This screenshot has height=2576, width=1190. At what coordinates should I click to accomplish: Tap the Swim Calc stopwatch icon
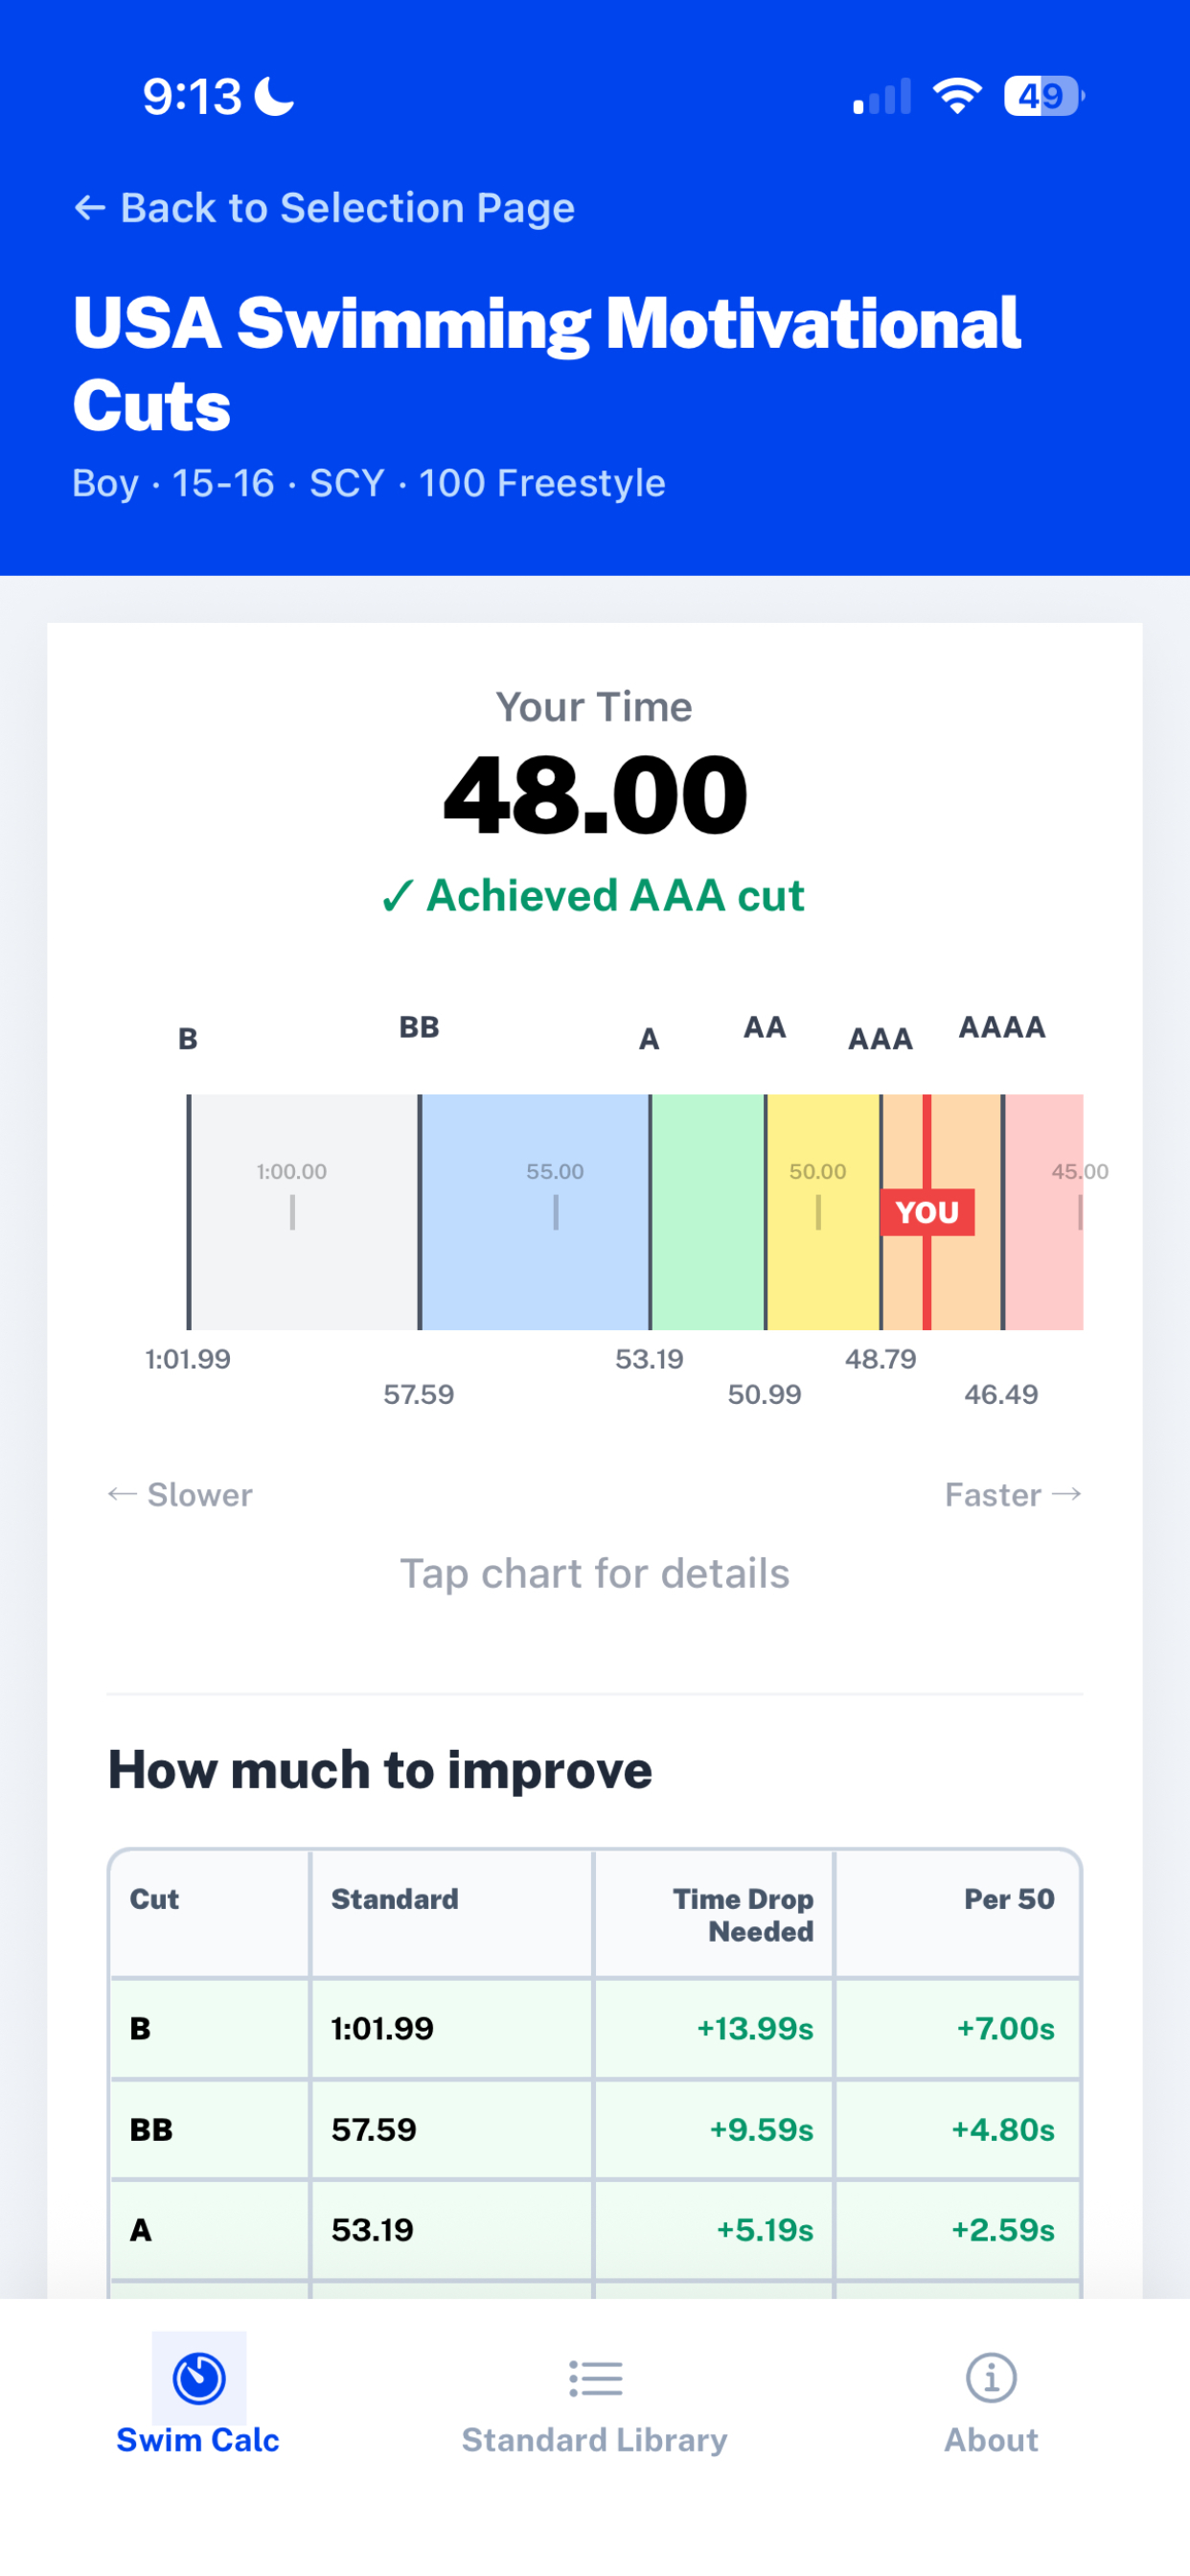click(x=199, y=2377)
